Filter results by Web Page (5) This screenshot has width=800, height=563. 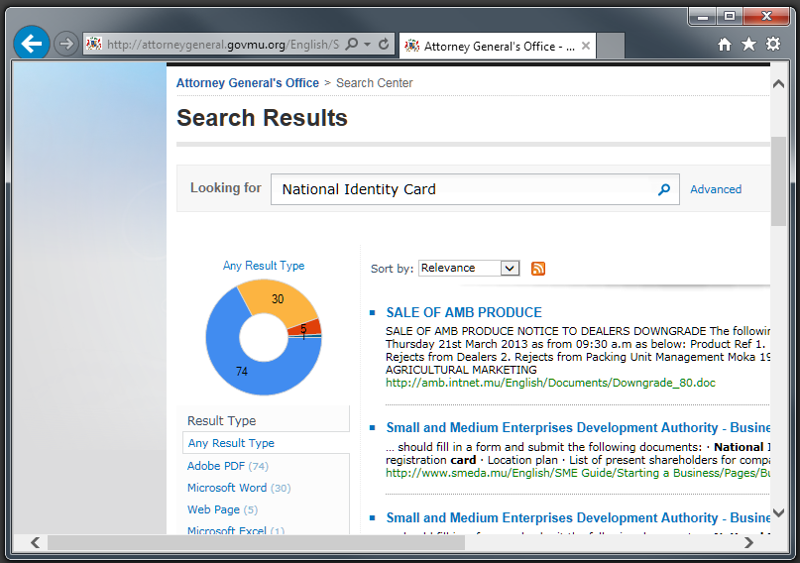coord(222,510)
